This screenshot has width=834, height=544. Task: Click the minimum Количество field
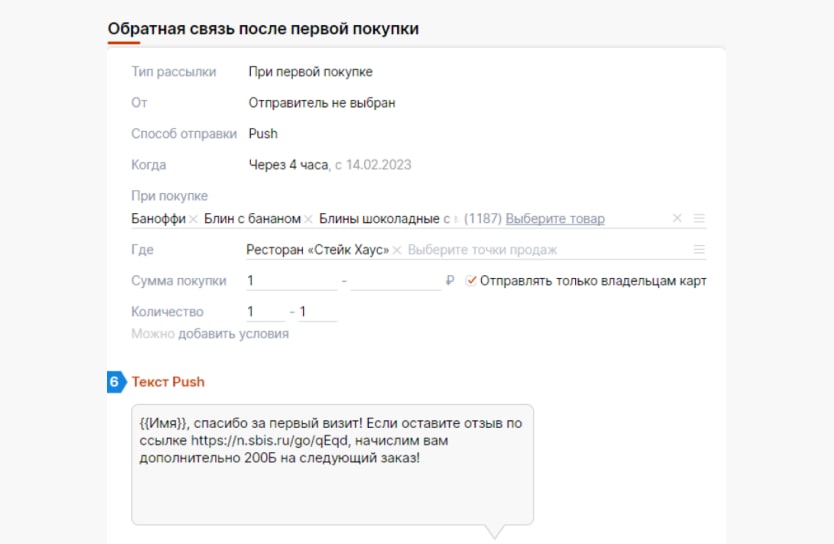coord(264,312)
